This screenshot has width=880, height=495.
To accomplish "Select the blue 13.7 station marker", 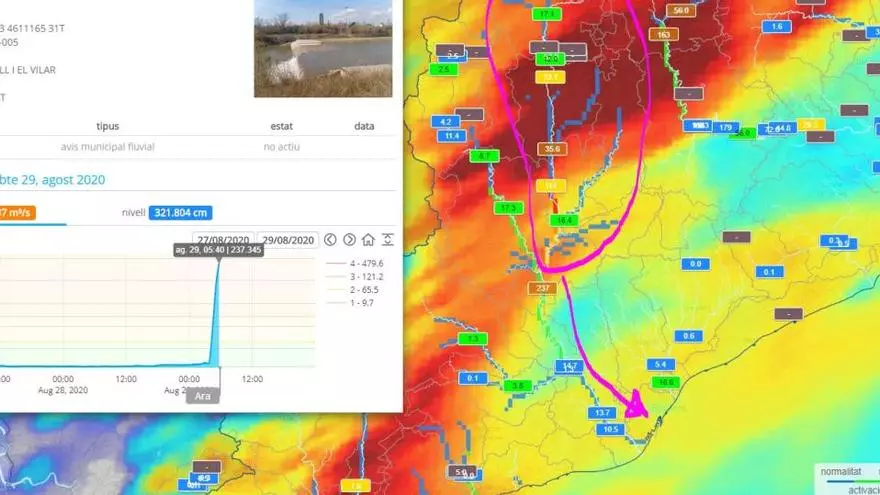I will tap(602, 412).
